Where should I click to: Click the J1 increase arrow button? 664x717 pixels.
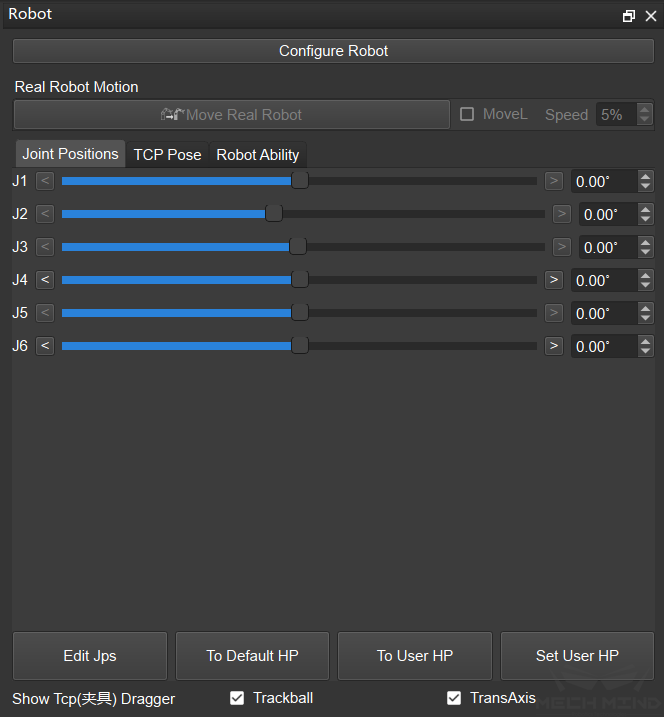[554, 181]
